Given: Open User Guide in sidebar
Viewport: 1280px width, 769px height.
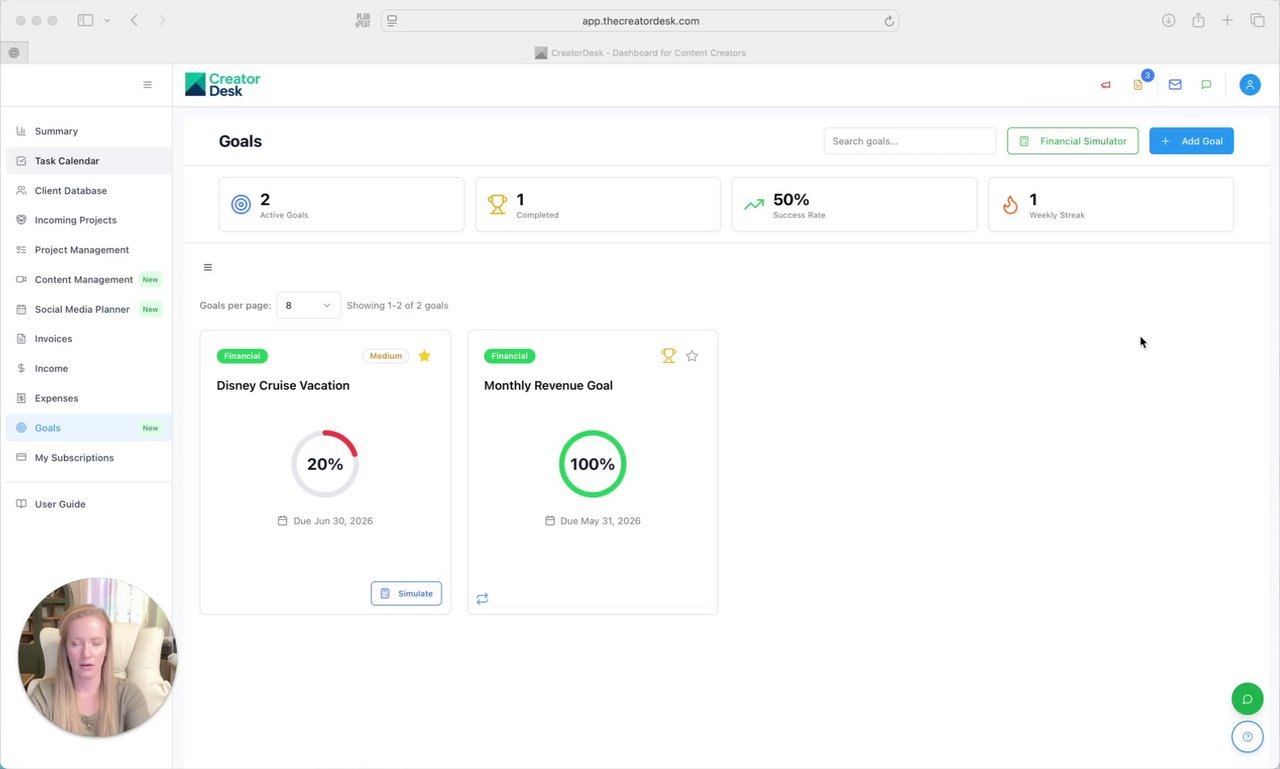Looking at the screenshot, I should (x=87, y=504).
